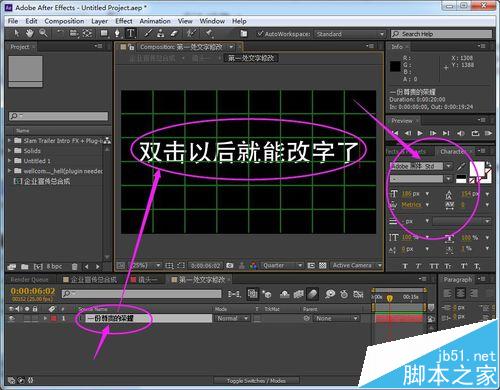Open the Animation menu
The image size is (500, 390).
[155, 21]
